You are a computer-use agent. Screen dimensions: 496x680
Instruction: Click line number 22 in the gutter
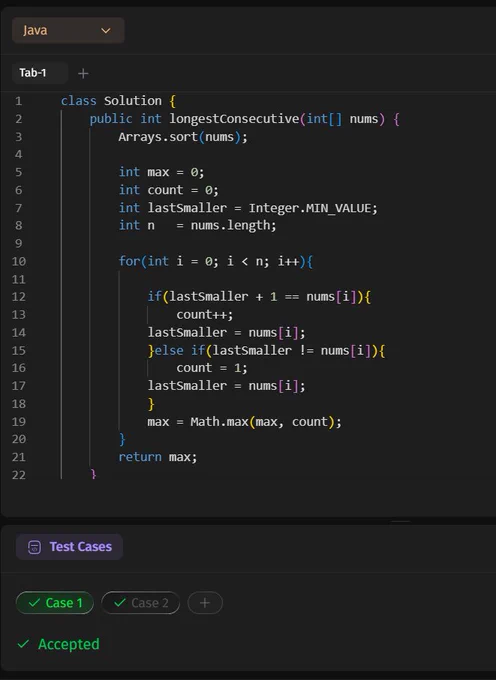point(19,475)
